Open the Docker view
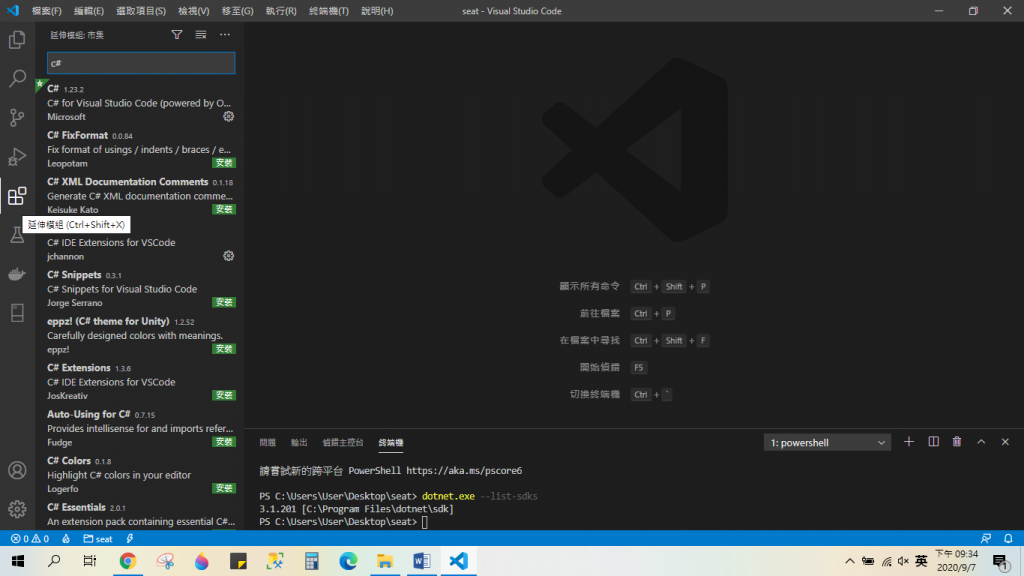Viewport: 1024px width, 576px height. coord(17,274)
